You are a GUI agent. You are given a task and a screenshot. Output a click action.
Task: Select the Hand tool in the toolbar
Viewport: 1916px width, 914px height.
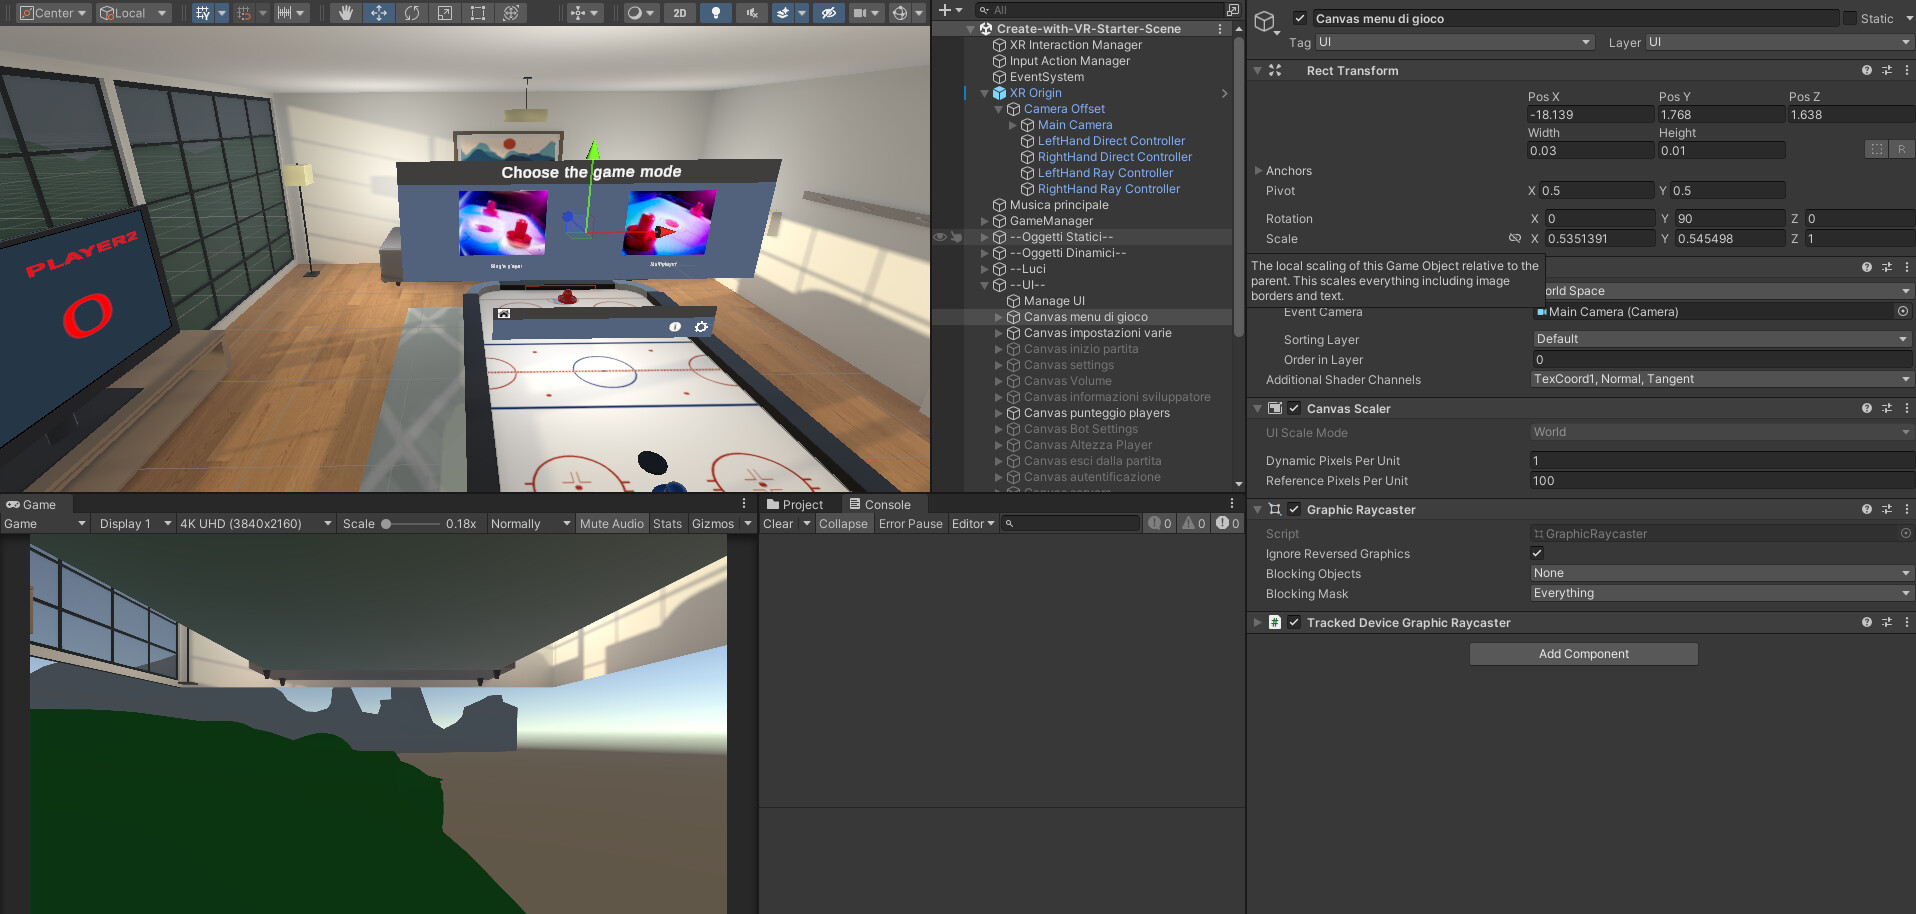[x=345, y=13]
